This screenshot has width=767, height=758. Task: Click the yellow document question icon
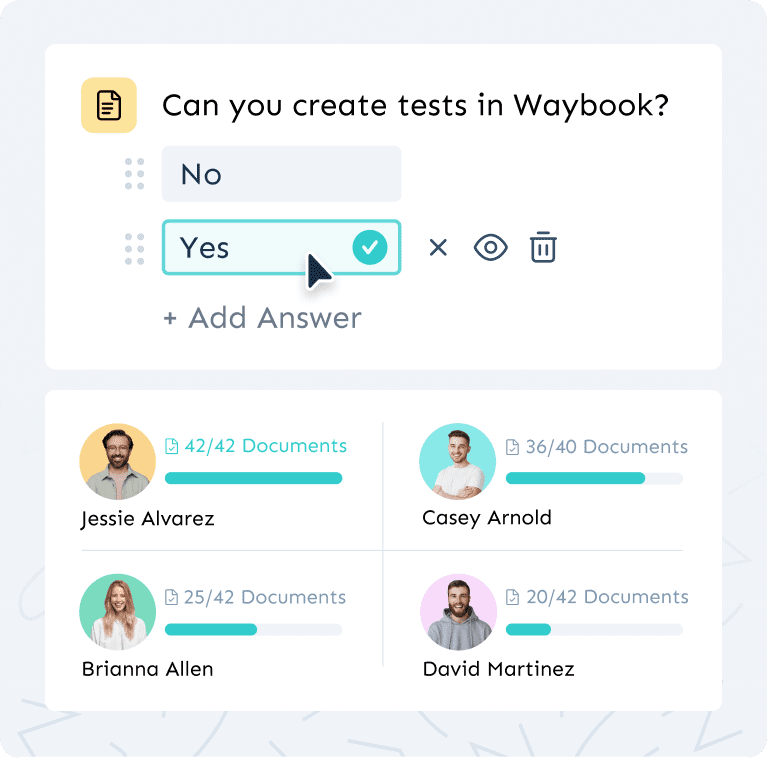[108, 105]
